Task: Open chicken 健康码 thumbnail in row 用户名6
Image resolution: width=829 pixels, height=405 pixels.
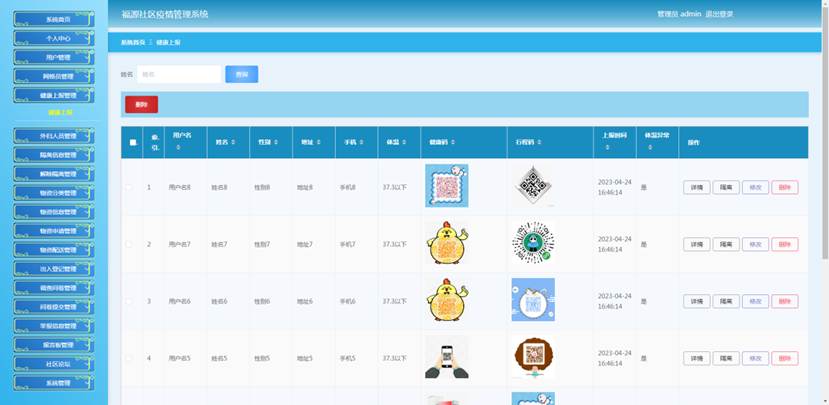Action: tap(447, 300)
